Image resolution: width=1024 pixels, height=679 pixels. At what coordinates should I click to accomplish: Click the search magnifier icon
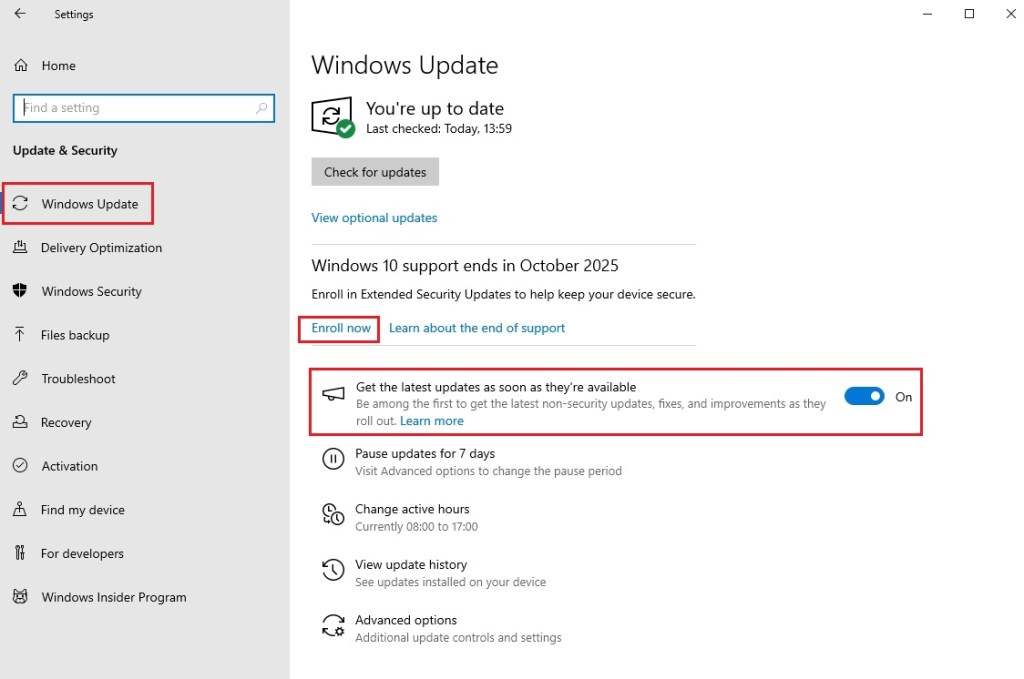click(262, 108)
